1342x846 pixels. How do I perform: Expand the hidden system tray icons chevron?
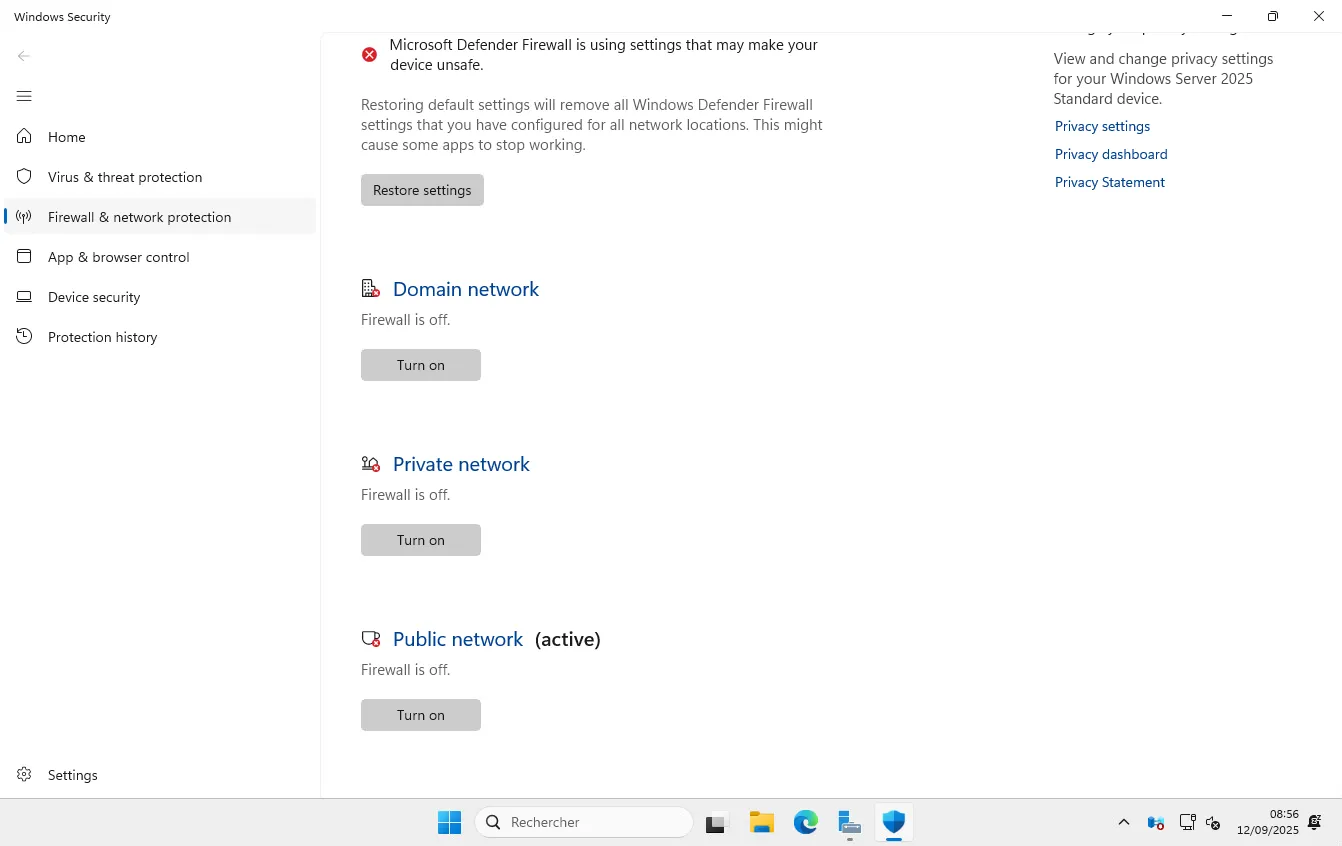tap(1123, 822)
